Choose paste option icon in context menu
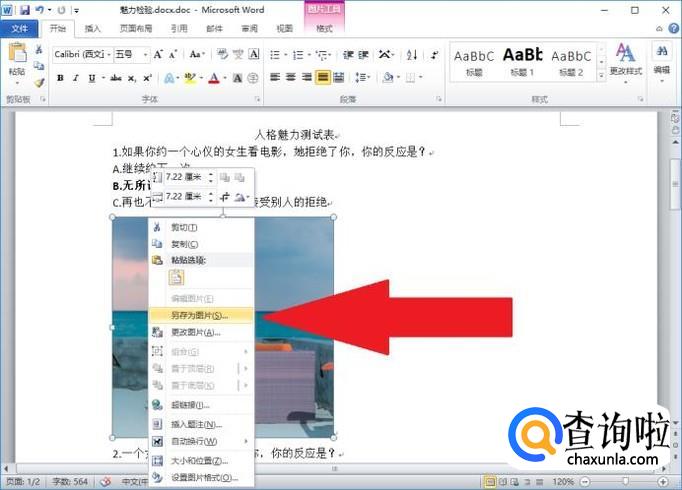This screenshot has width=682, height=490. pyautogui.click(x=176, y=277)
